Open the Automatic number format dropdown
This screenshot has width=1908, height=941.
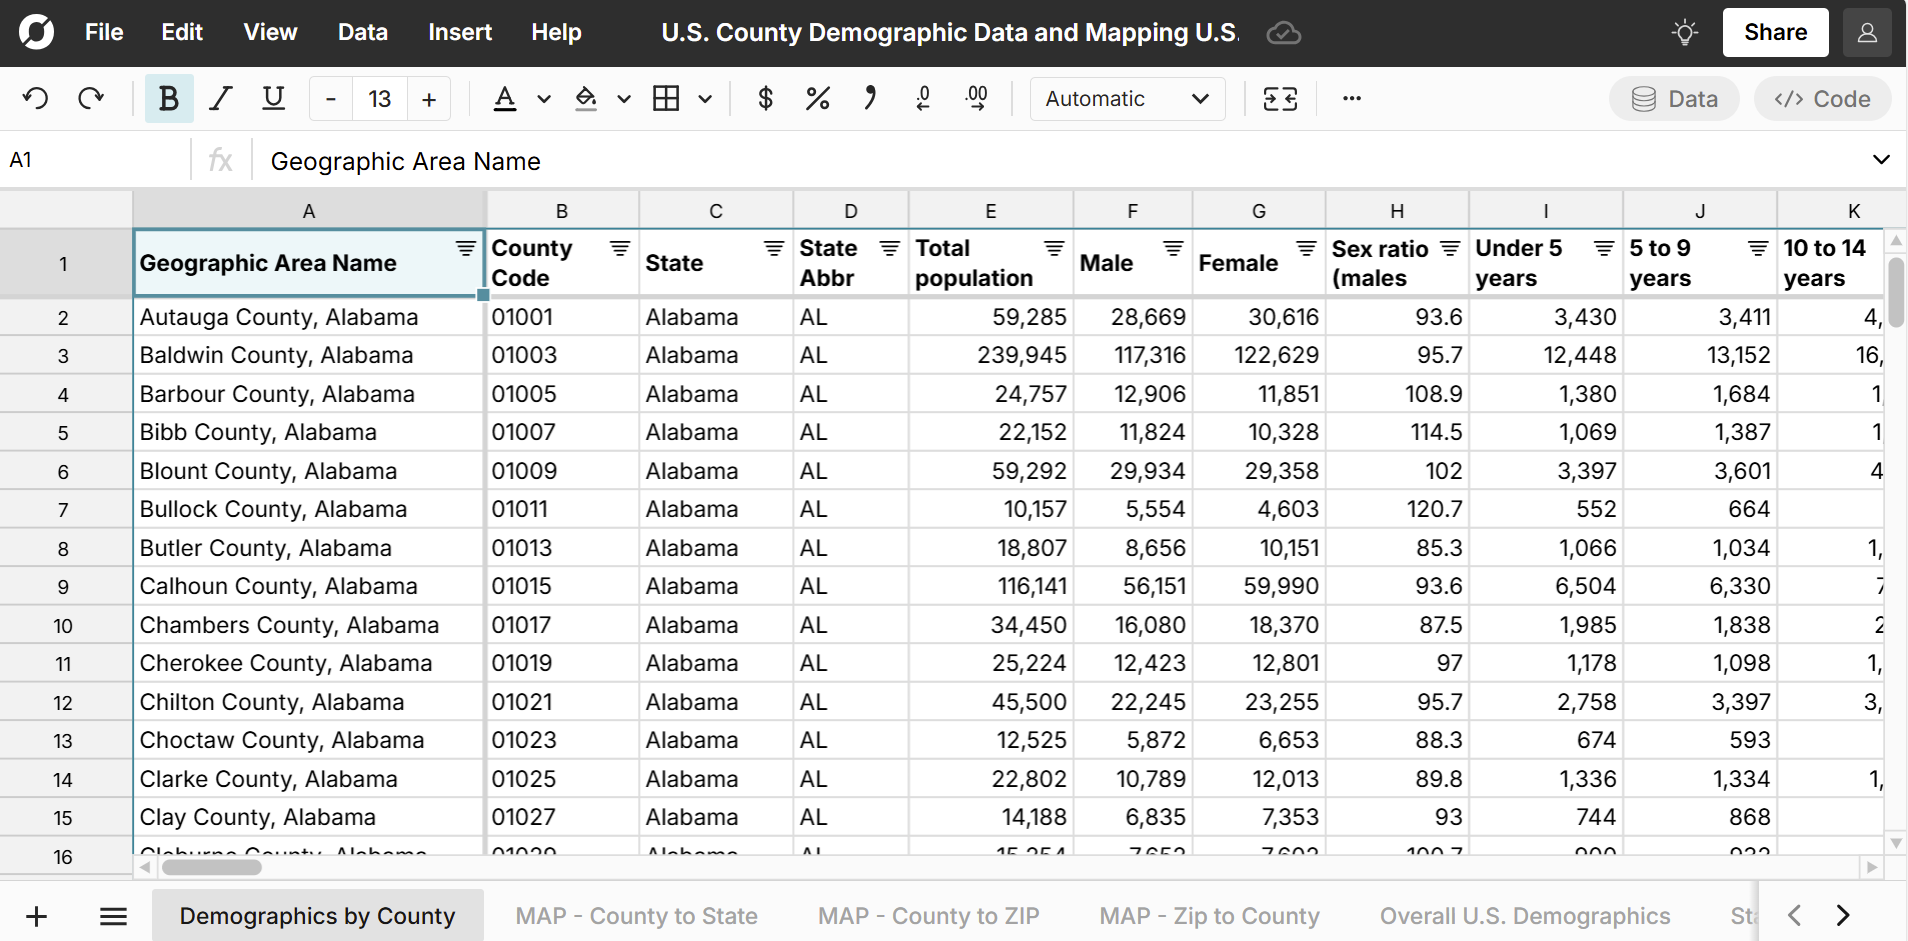tap(1126, 98)
